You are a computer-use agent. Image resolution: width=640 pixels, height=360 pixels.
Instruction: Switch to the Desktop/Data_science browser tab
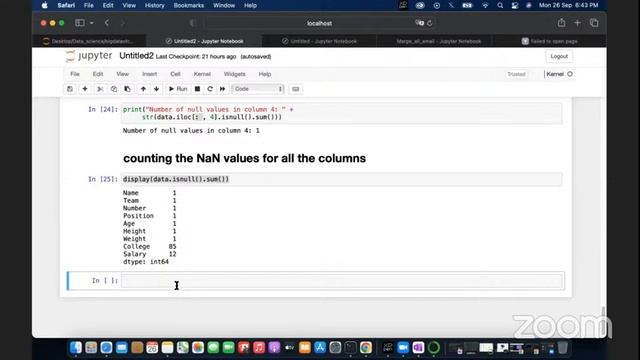click(89, 41)
